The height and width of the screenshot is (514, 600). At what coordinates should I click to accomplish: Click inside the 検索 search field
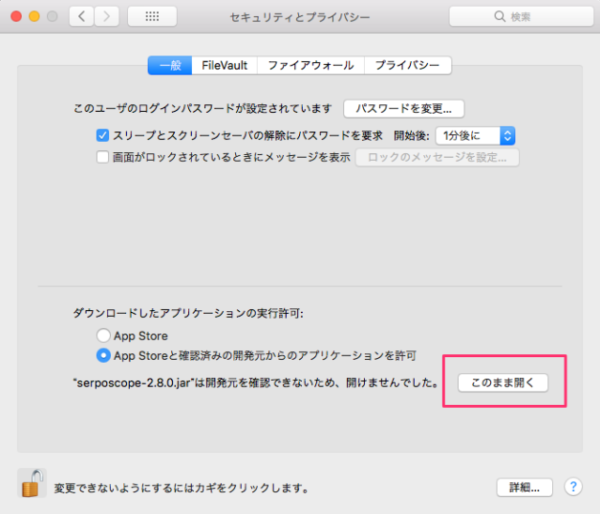(x=525, y=17)
